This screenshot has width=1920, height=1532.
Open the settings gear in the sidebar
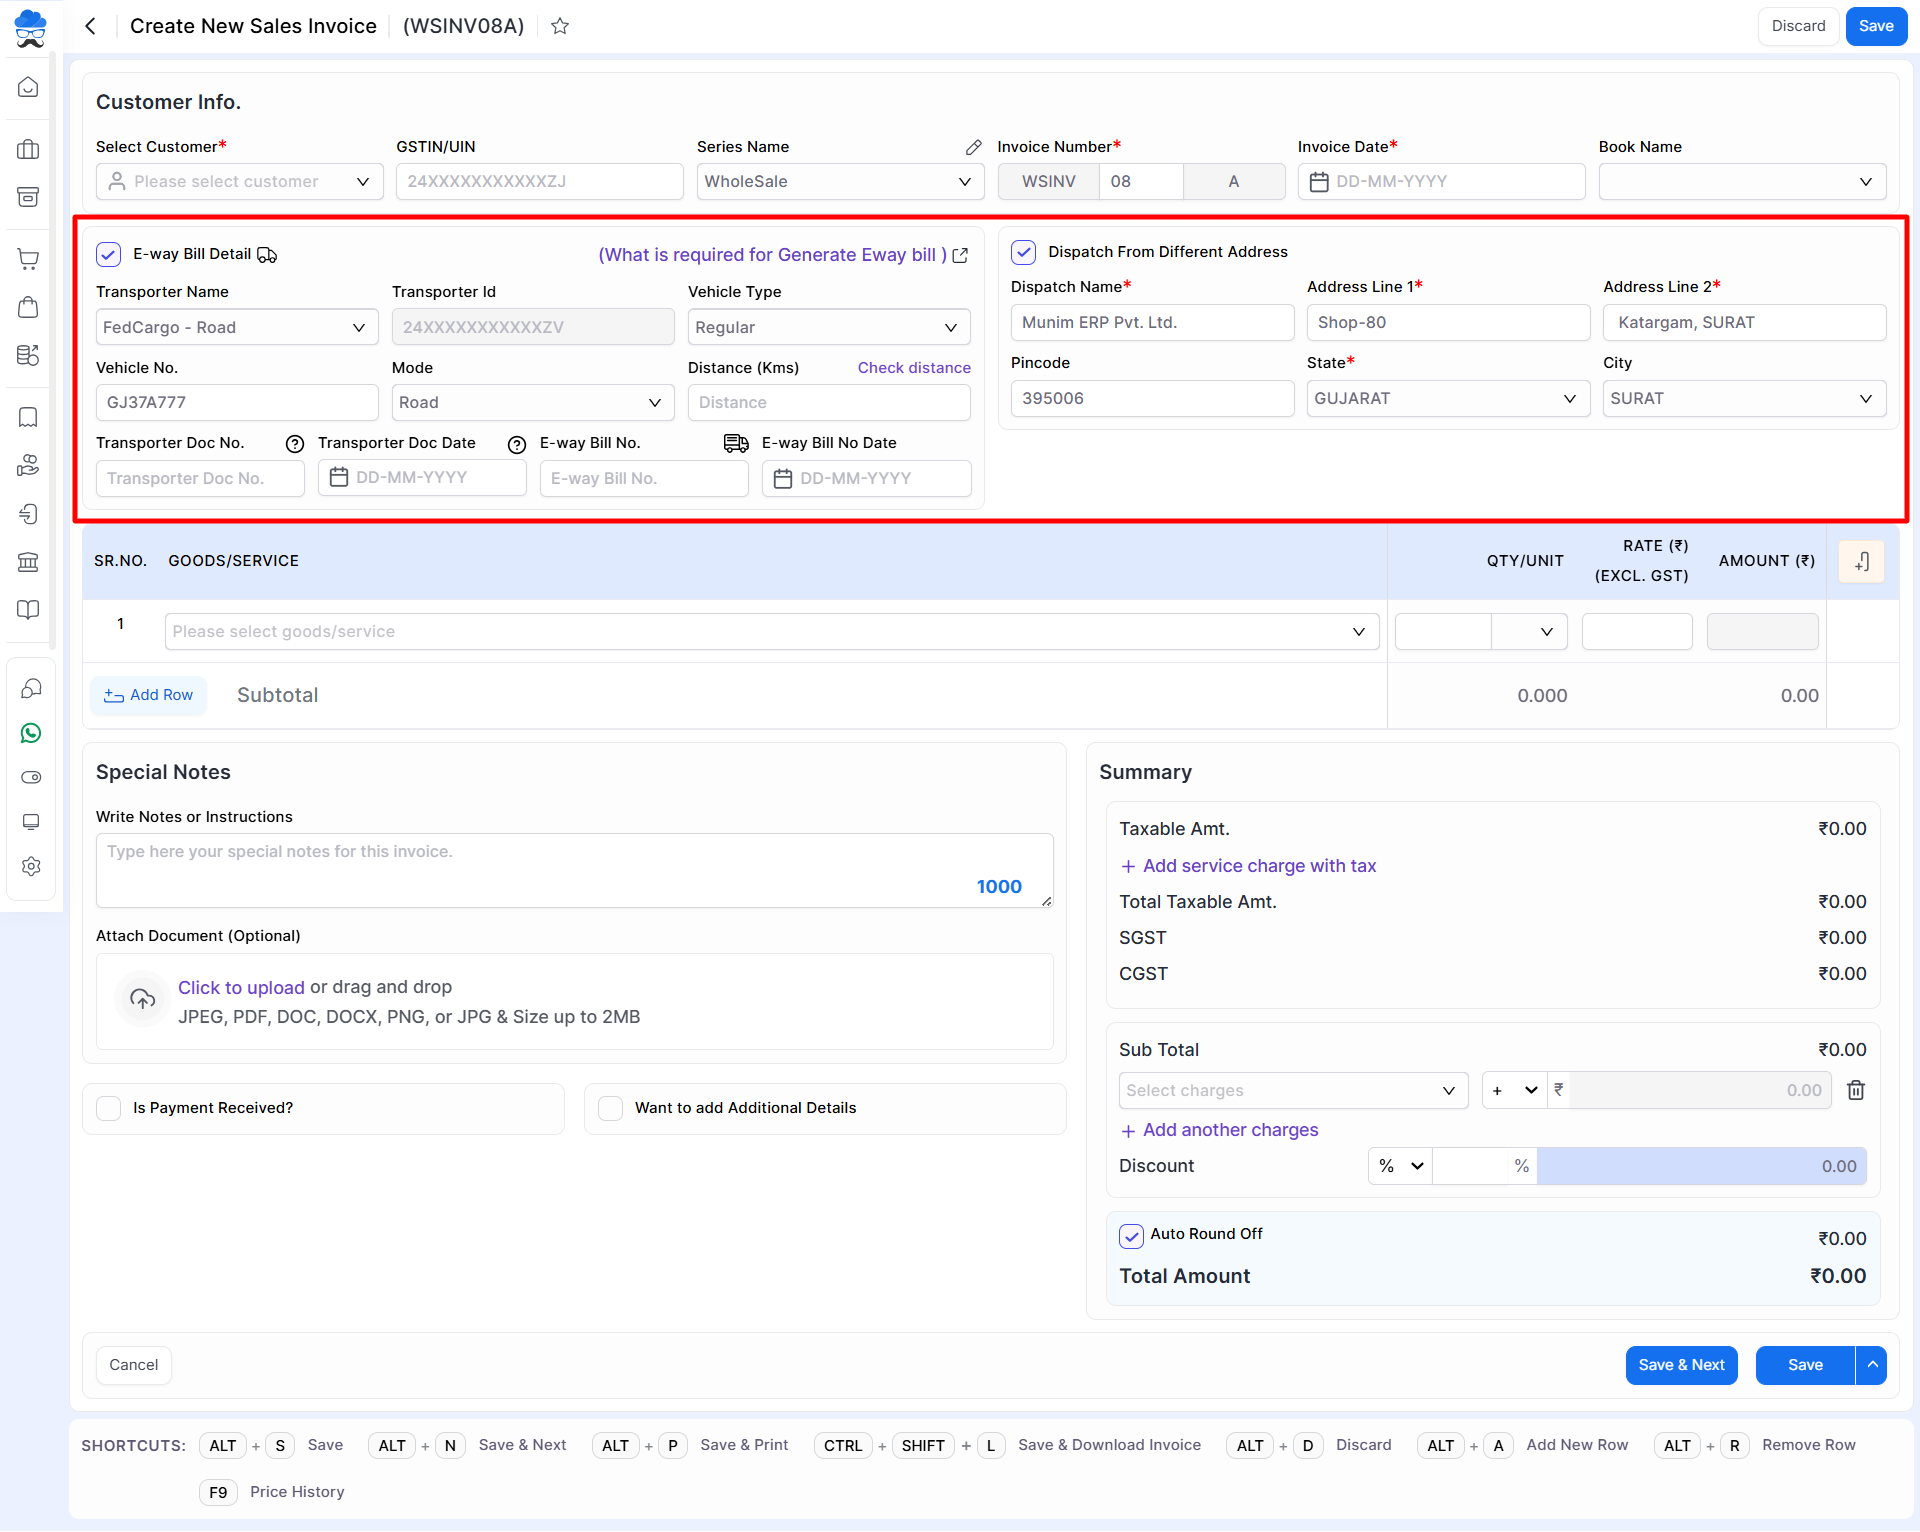tap(31, 866)
